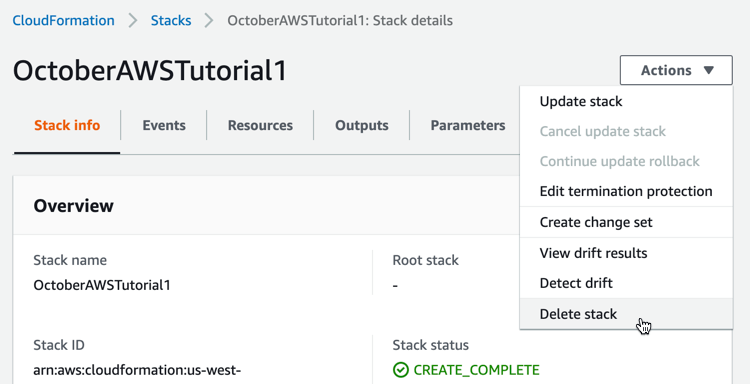Open the Events tab
Image resolution: width=750 pixels, height=384 pixels.
(x=164, y=125)
